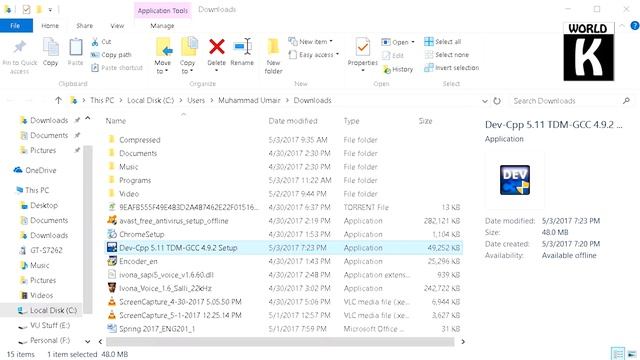Select This PC in navigation pane

[37, 190]
